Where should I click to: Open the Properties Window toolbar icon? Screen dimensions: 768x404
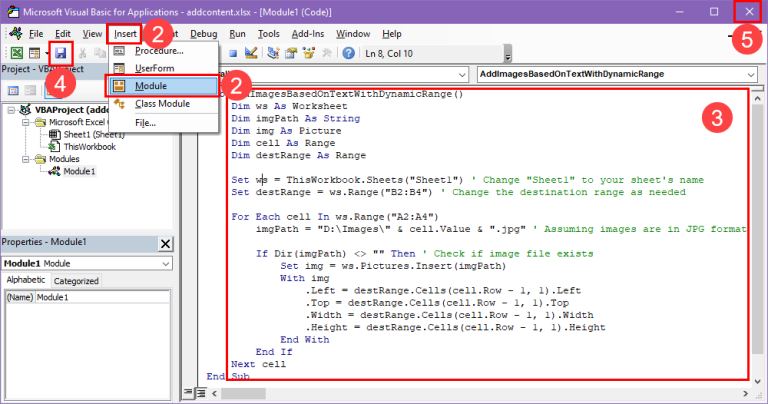(x=291, y=53)
